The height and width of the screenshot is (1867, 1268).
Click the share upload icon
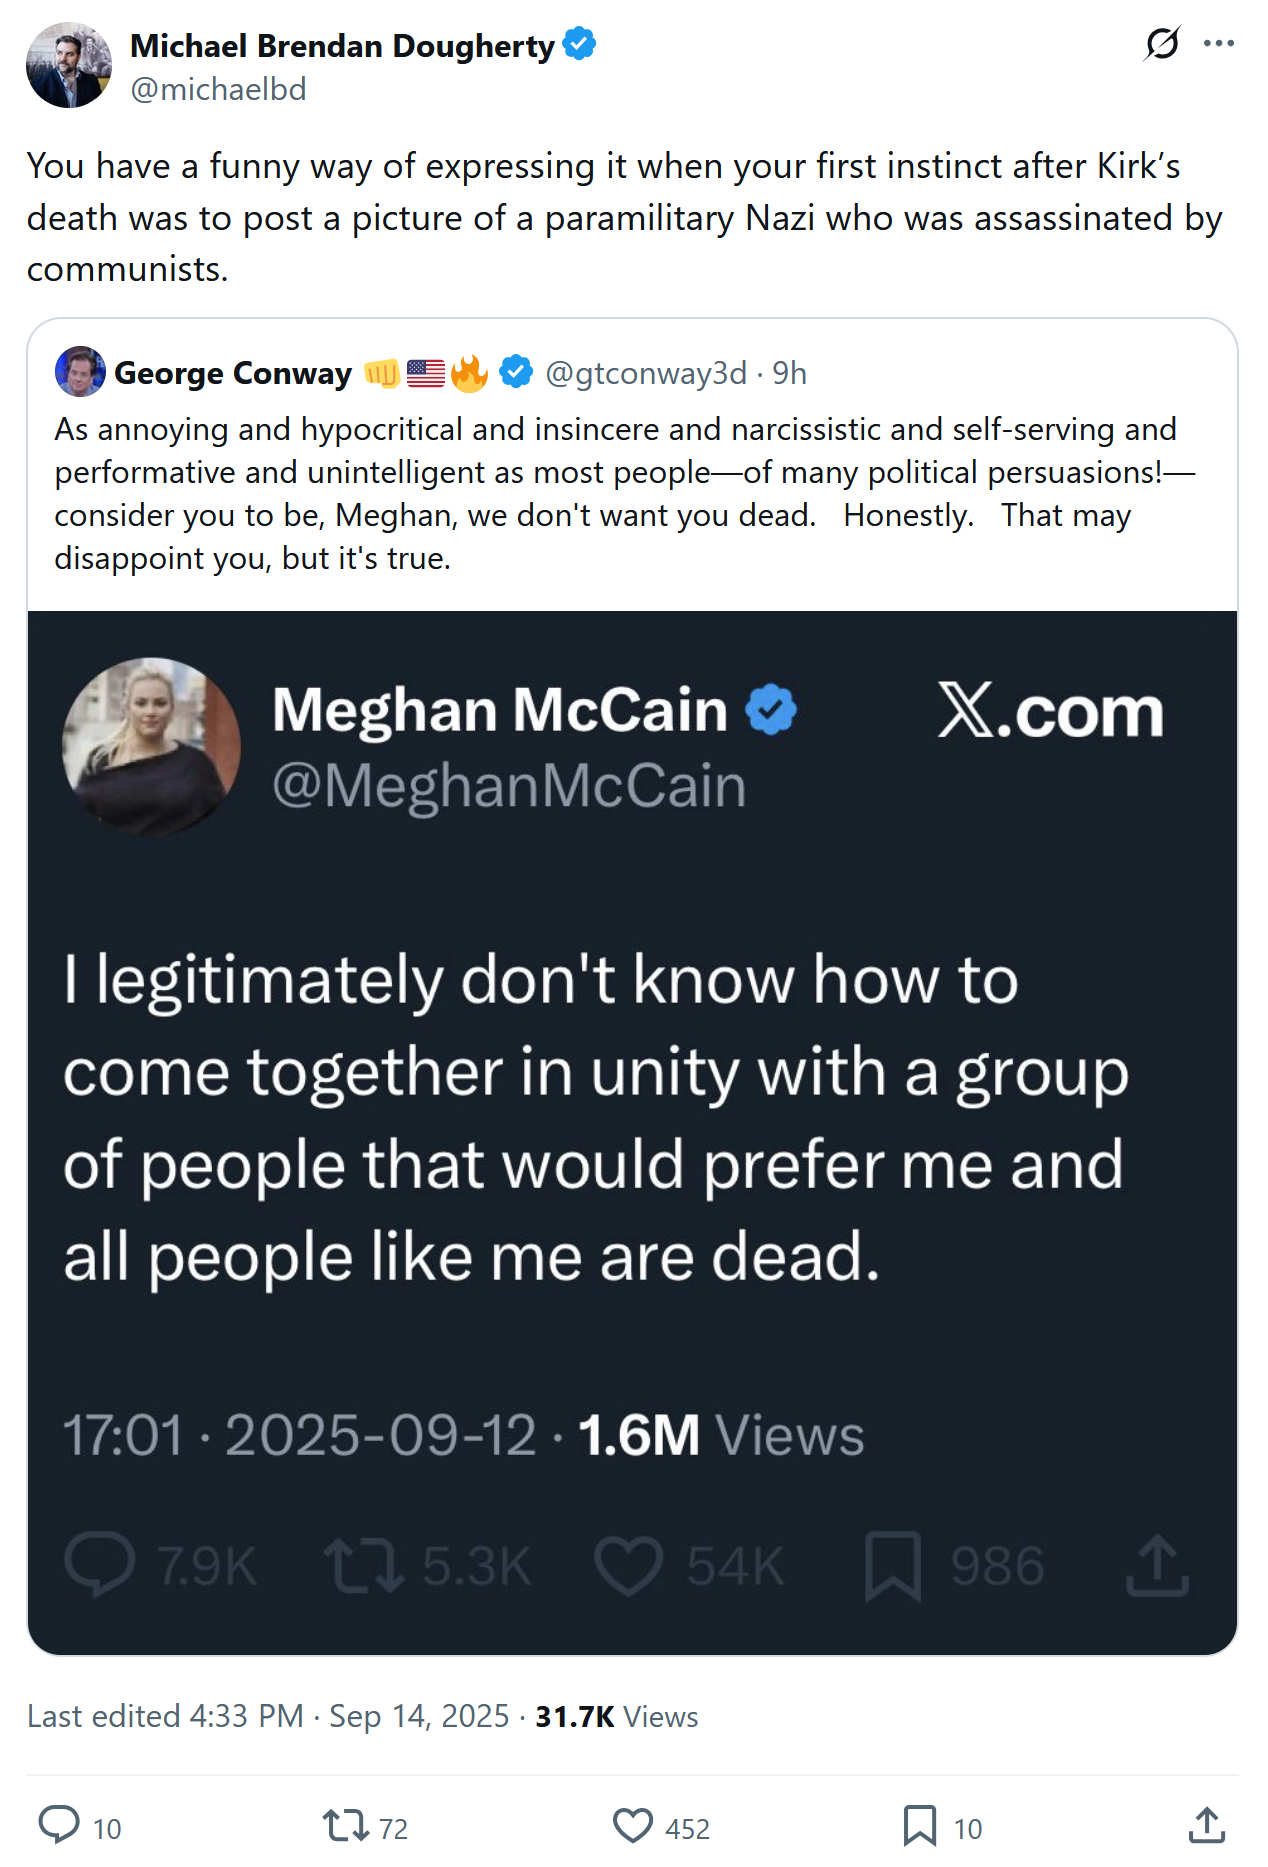(1207, 1825)
